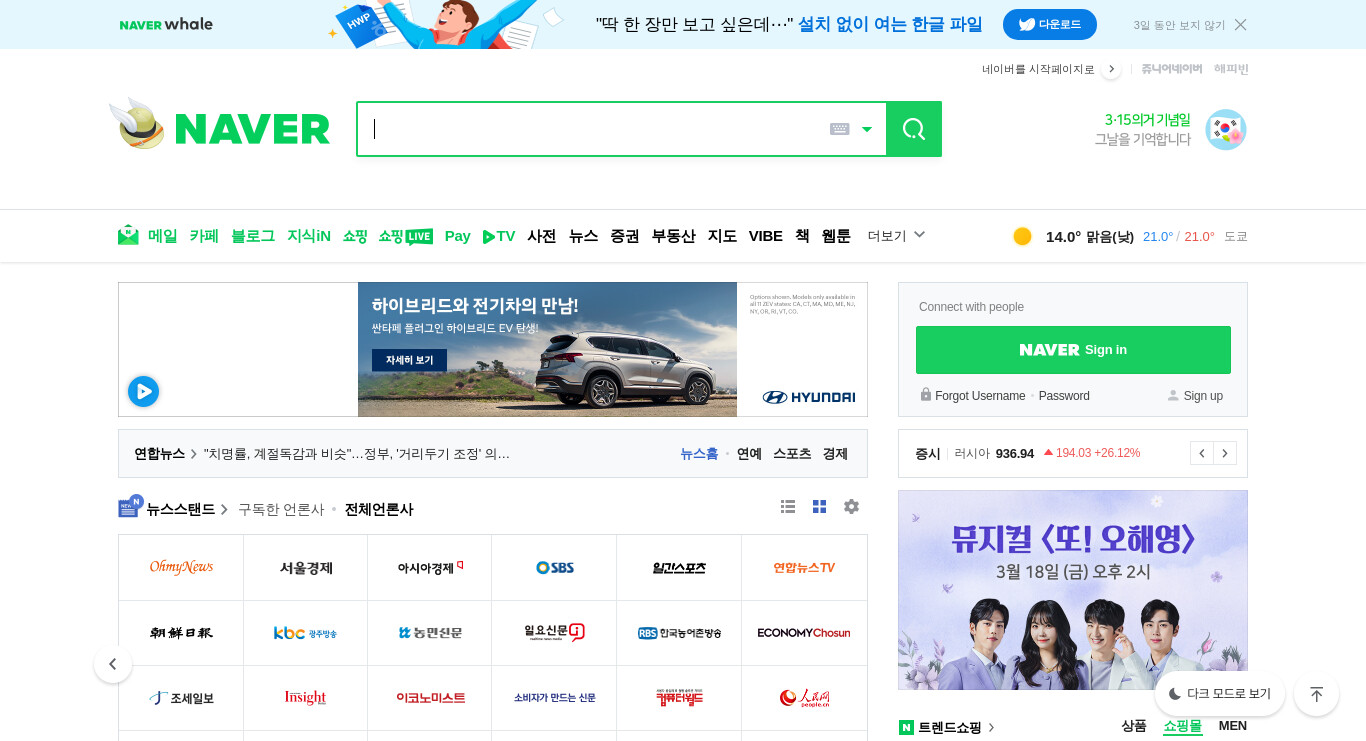Click the Sign up link
The height and width of the screenshot is (741, 1366).
point(1203,396)
